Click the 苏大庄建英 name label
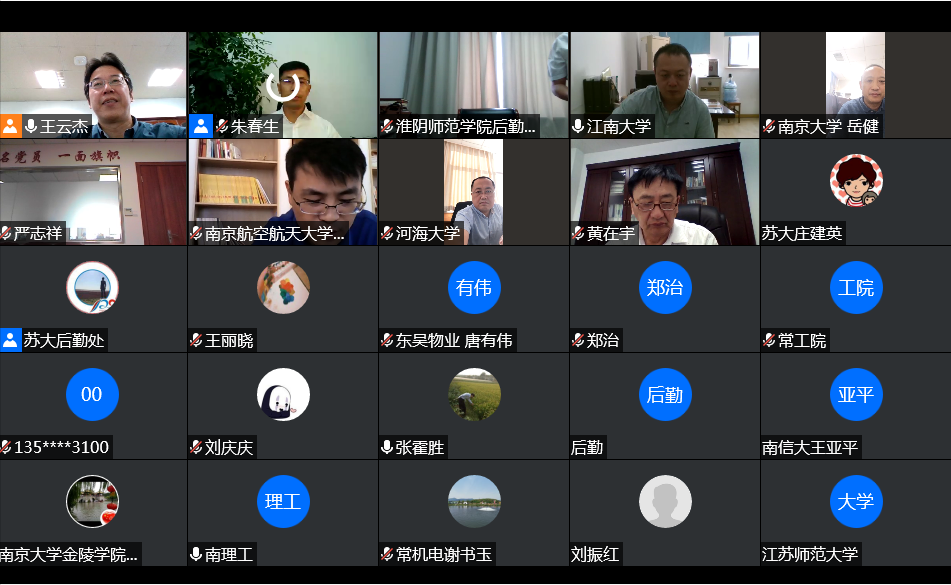The image size is (951, 585). 802,233
